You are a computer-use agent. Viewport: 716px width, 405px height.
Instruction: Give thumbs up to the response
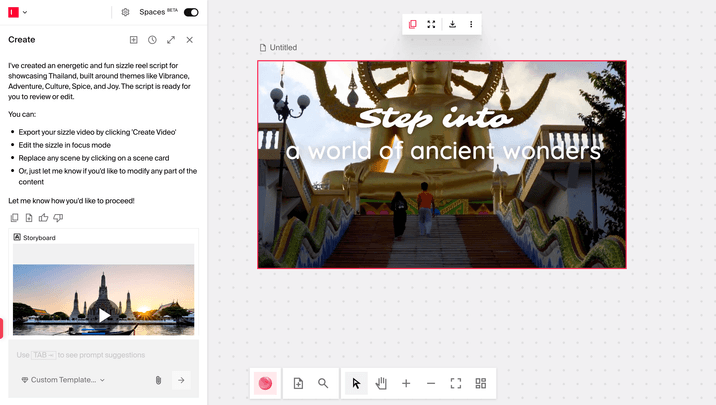[43, 217]
